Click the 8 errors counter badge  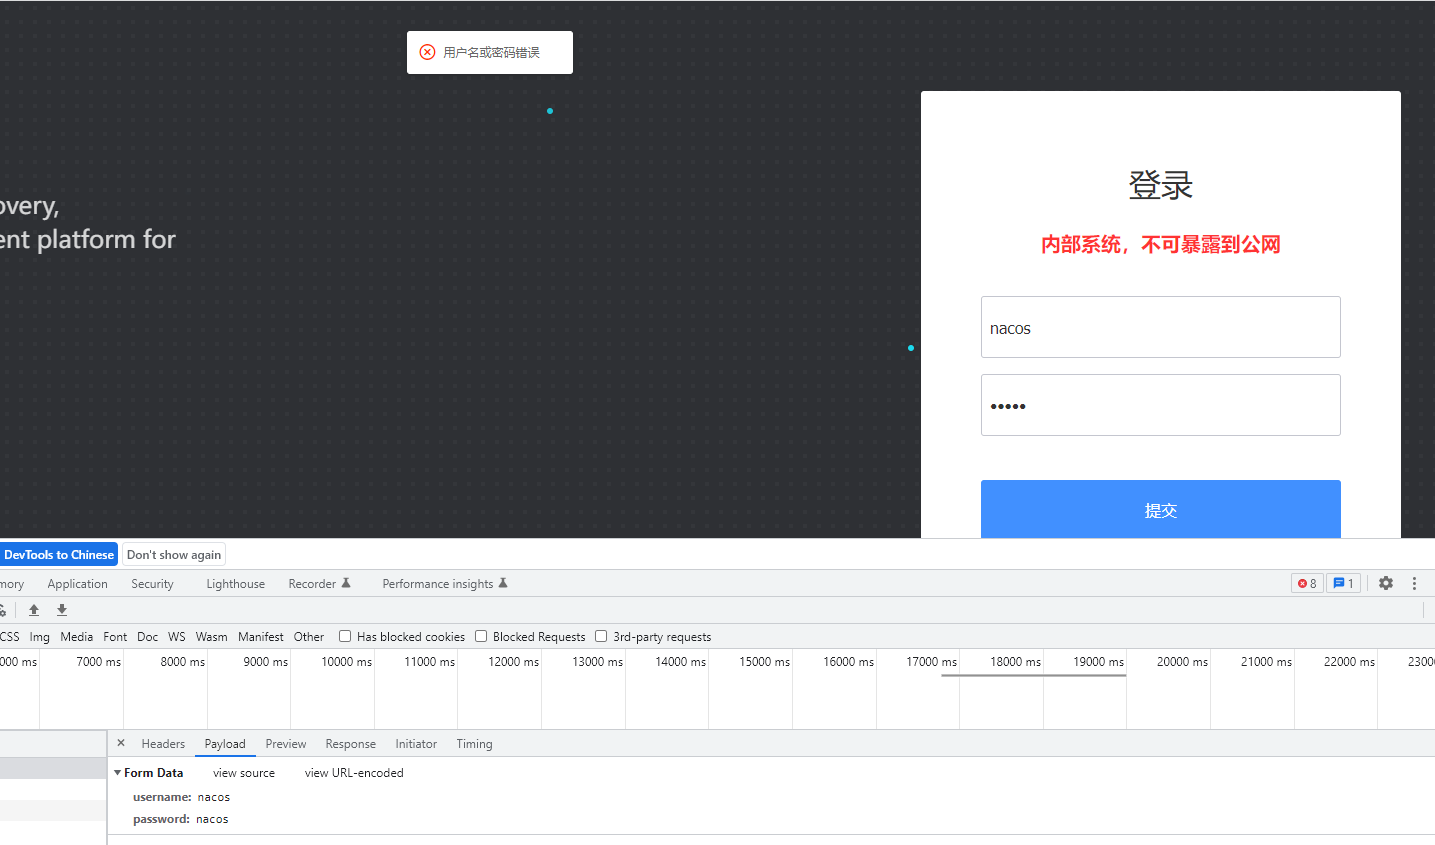coord(1307,583)
